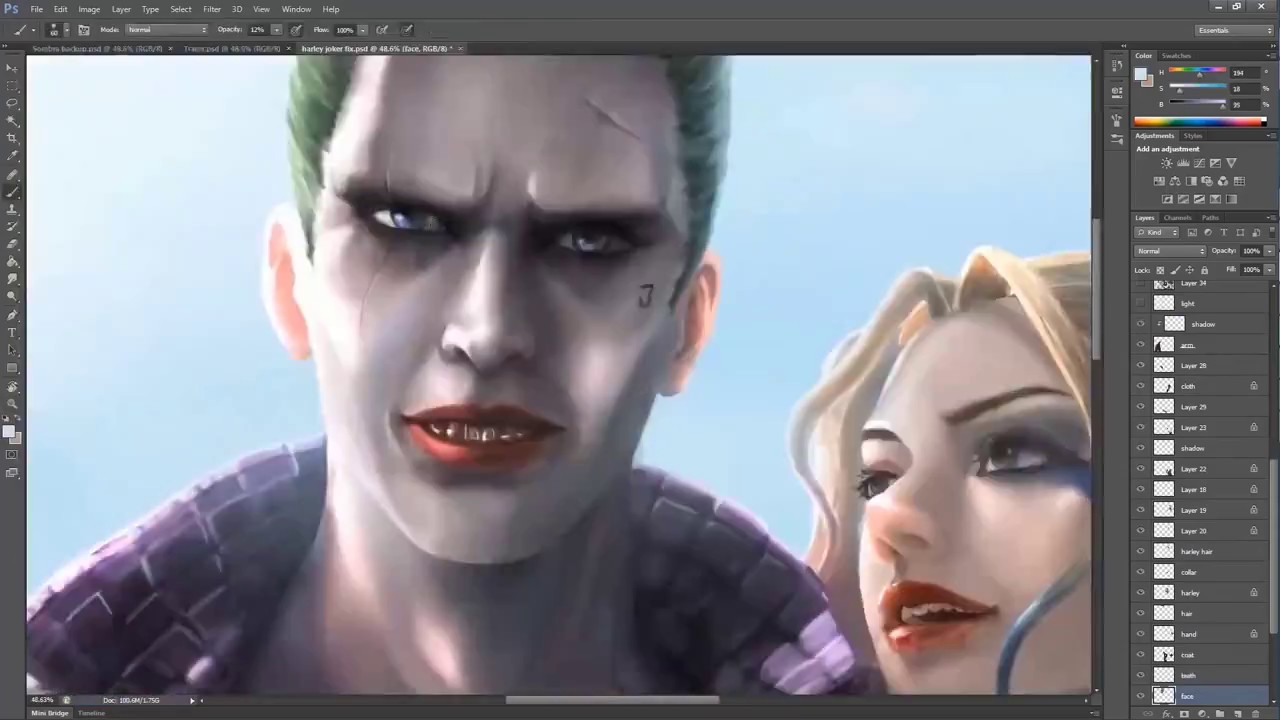Open the brush Mode dropdown in options bar
The height and width of the screenshot is (720, 1280).
(166, 30)
